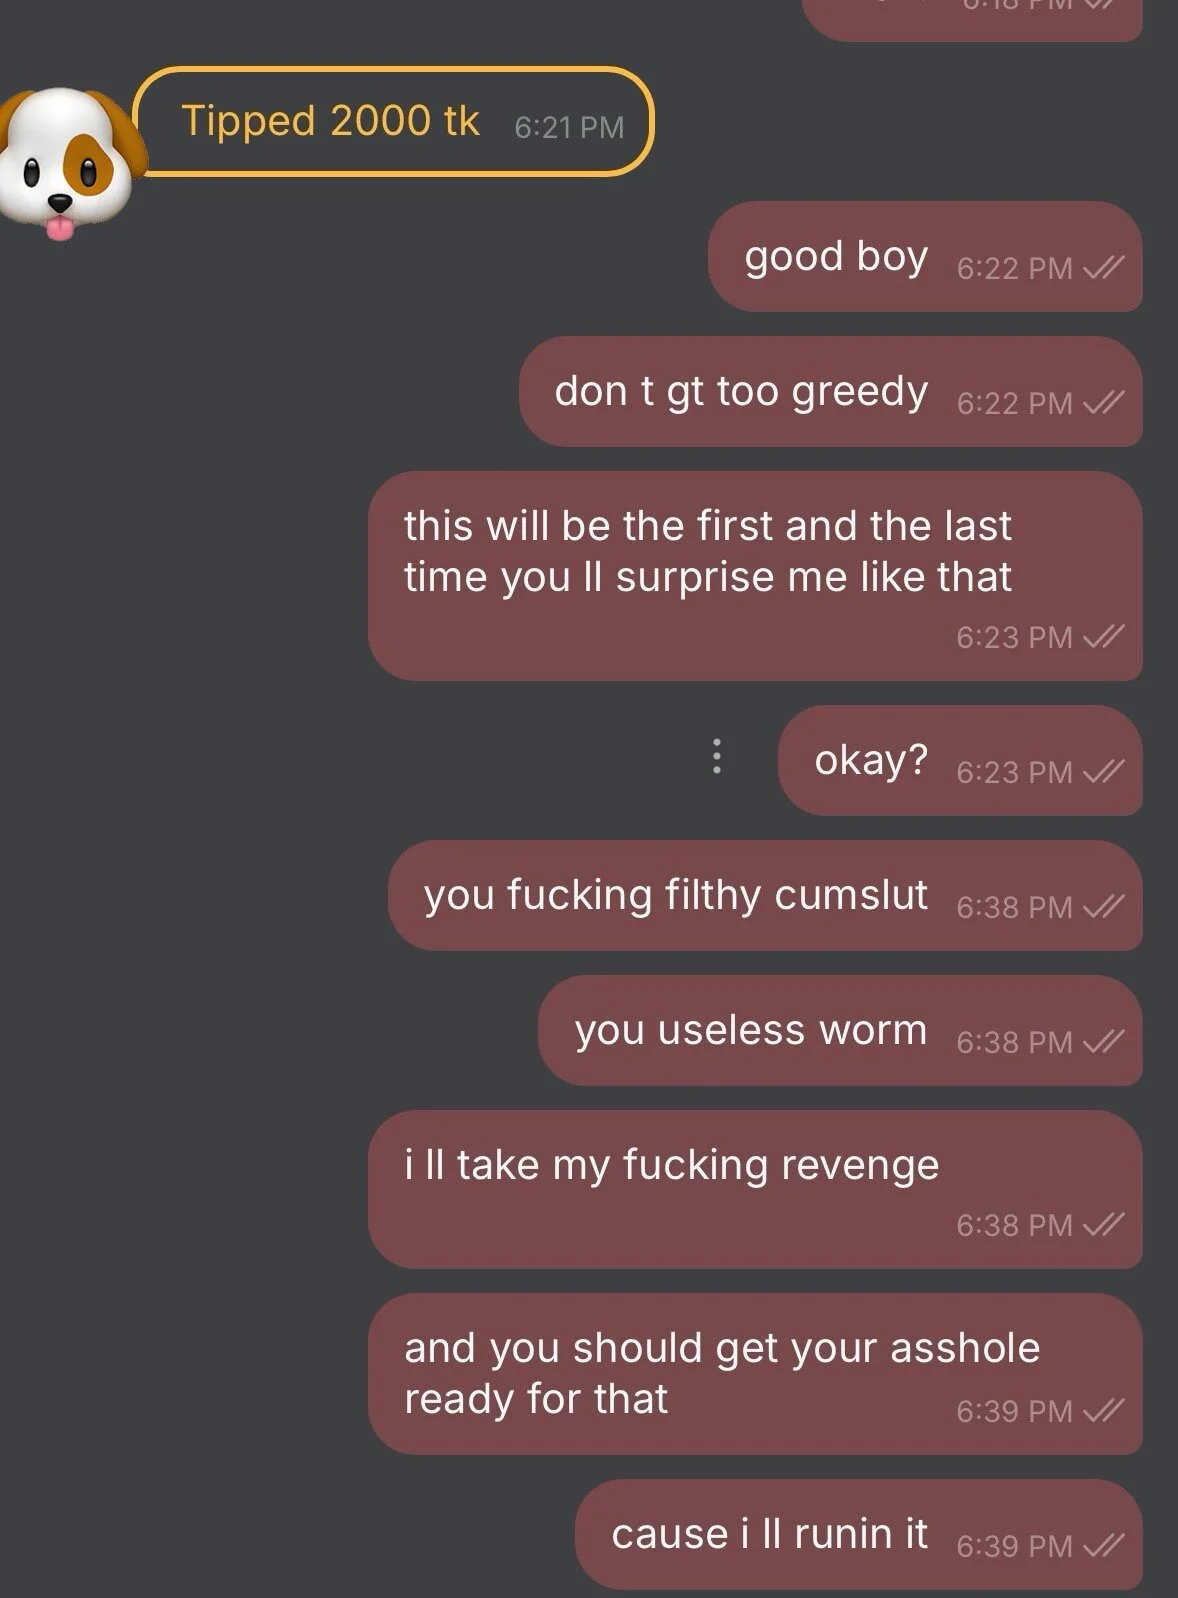Viewport: 1178px width, 1598px height.
Task: Select the "good boy" message bubble
Action: (x=925, y=257)
